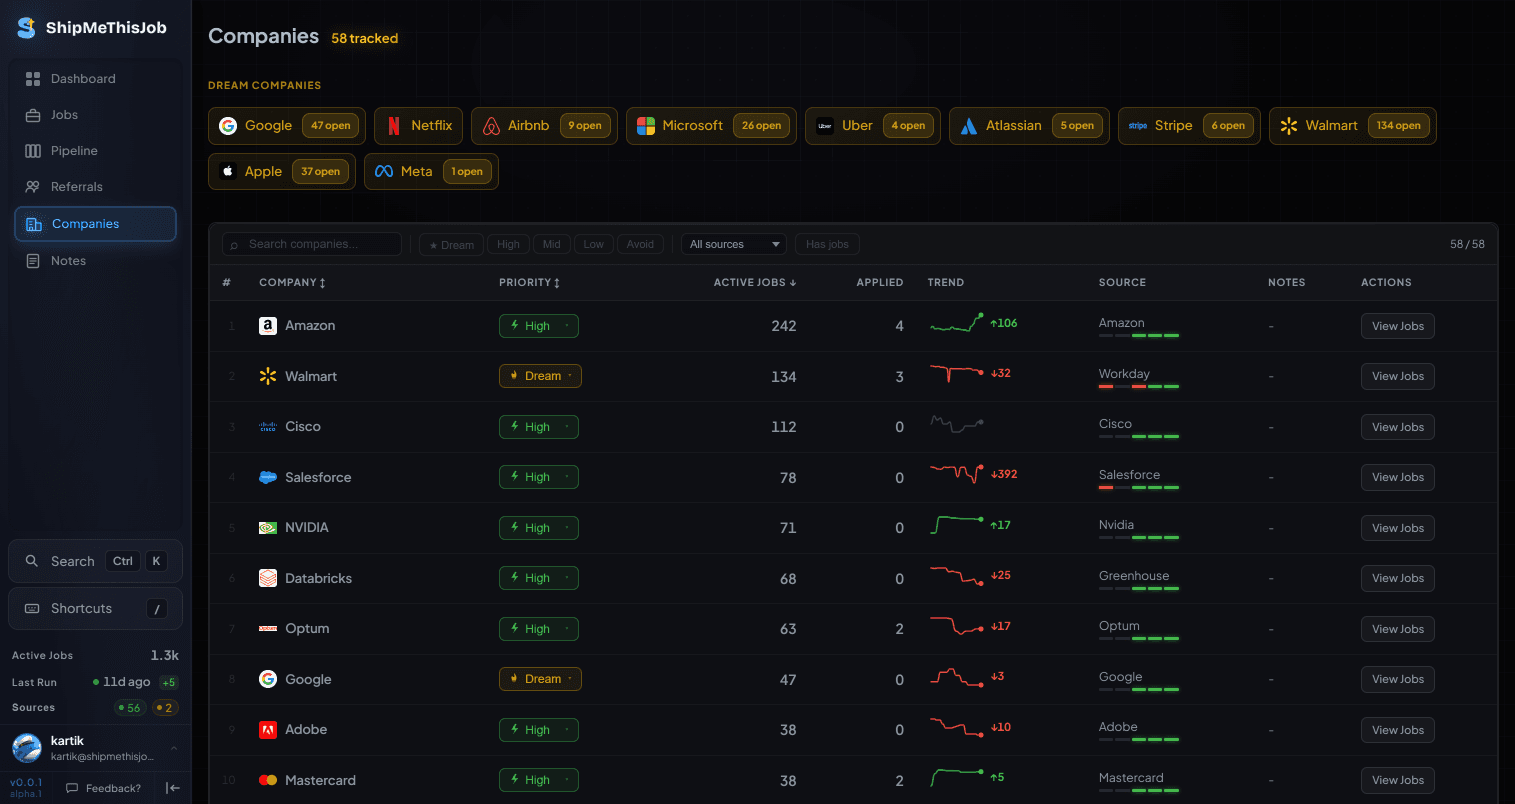Open the Search Ctrl K button
The width and height of the screenshot is (1515, 804).
[95, 561]
